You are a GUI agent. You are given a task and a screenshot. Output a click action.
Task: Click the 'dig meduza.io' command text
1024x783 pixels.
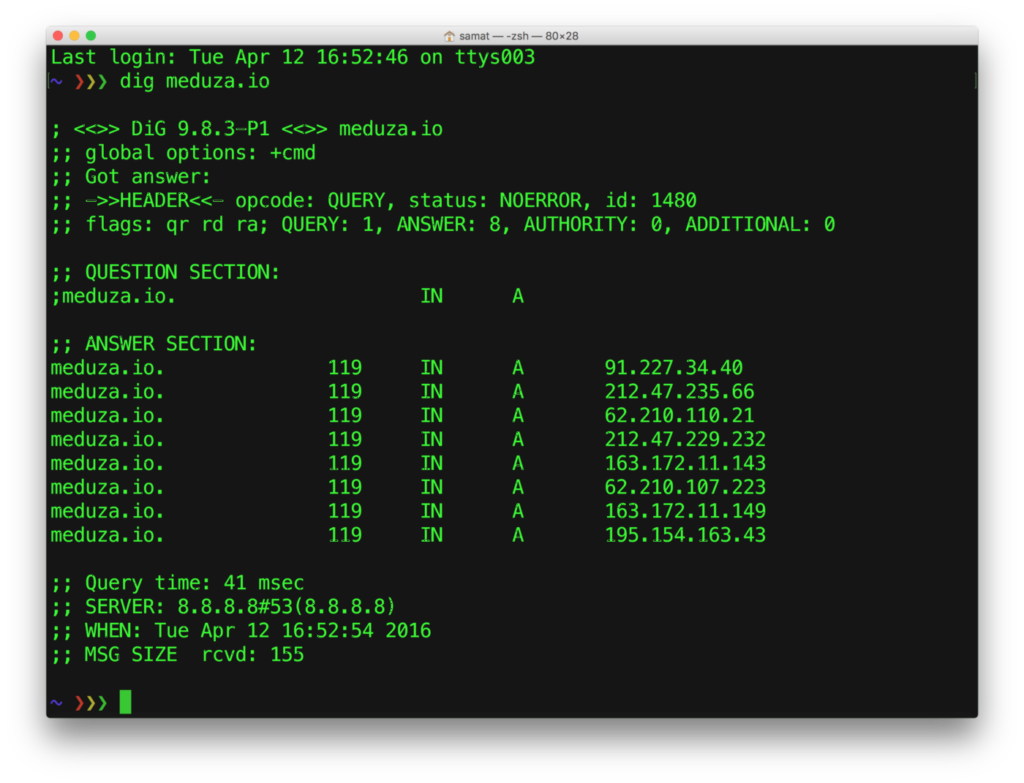tap(195, 82)
